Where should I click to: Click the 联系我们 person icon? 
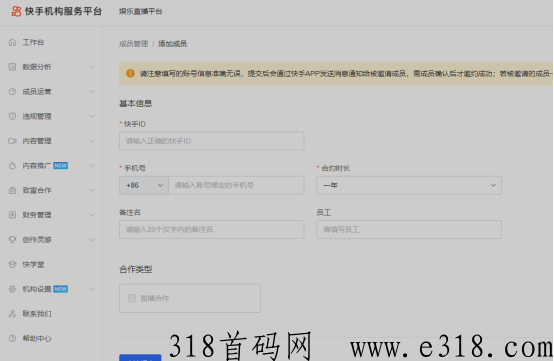[x=12, y=314]
